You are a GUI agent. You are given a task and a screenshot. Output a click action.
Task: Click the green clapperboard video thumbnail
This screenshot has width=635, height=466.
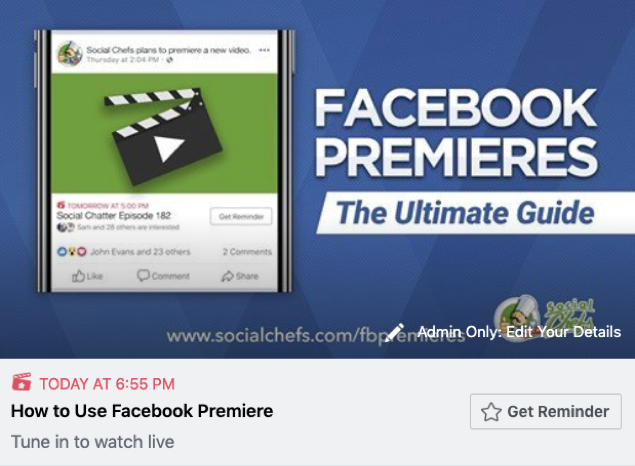coord(164,134)
